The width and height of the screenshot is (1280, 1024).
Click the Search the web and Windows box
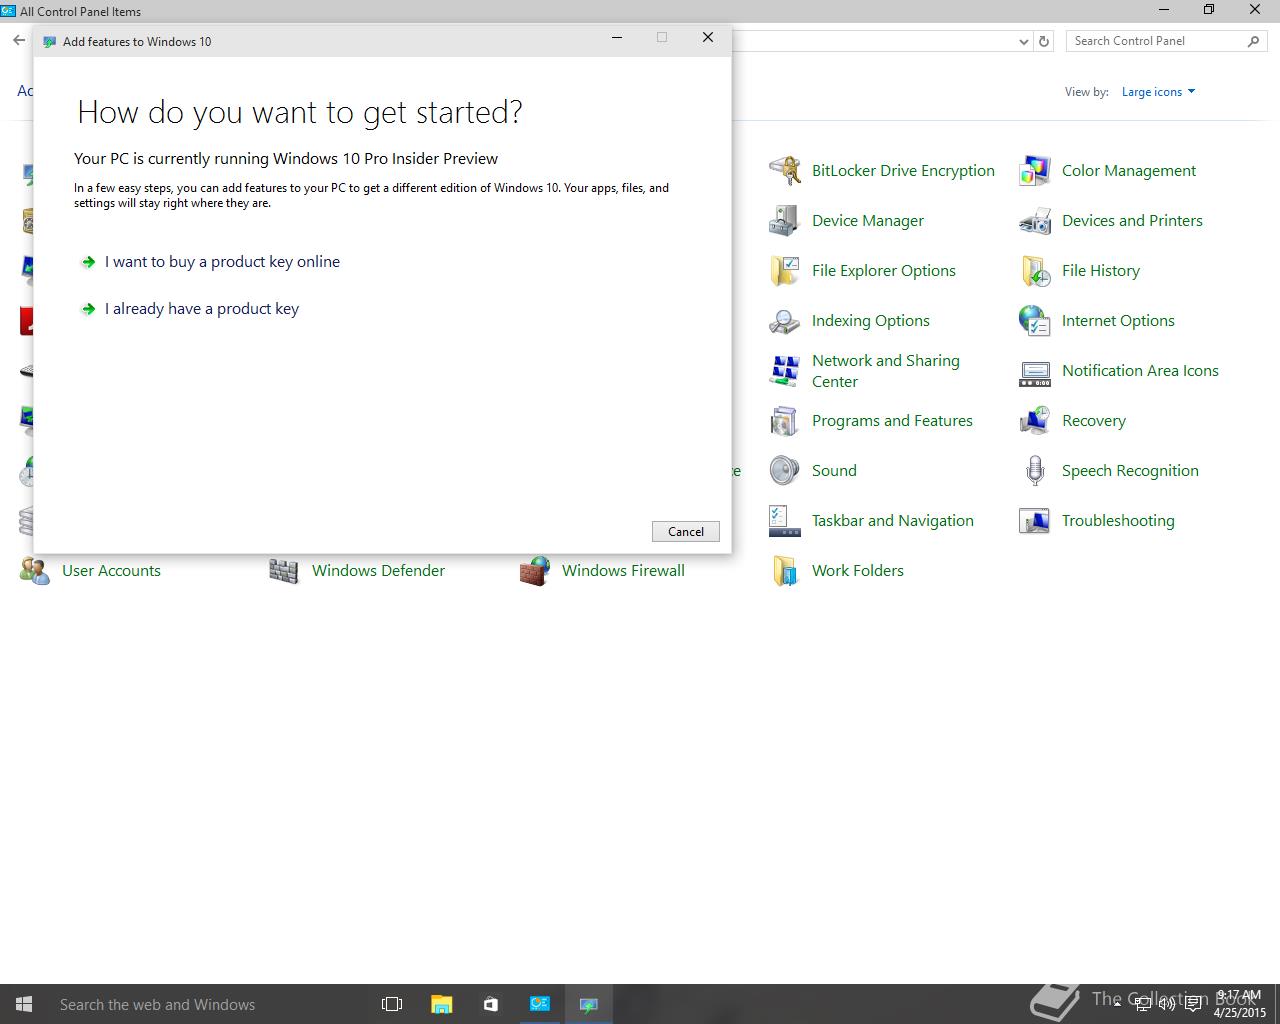[x=208, y=1004]
